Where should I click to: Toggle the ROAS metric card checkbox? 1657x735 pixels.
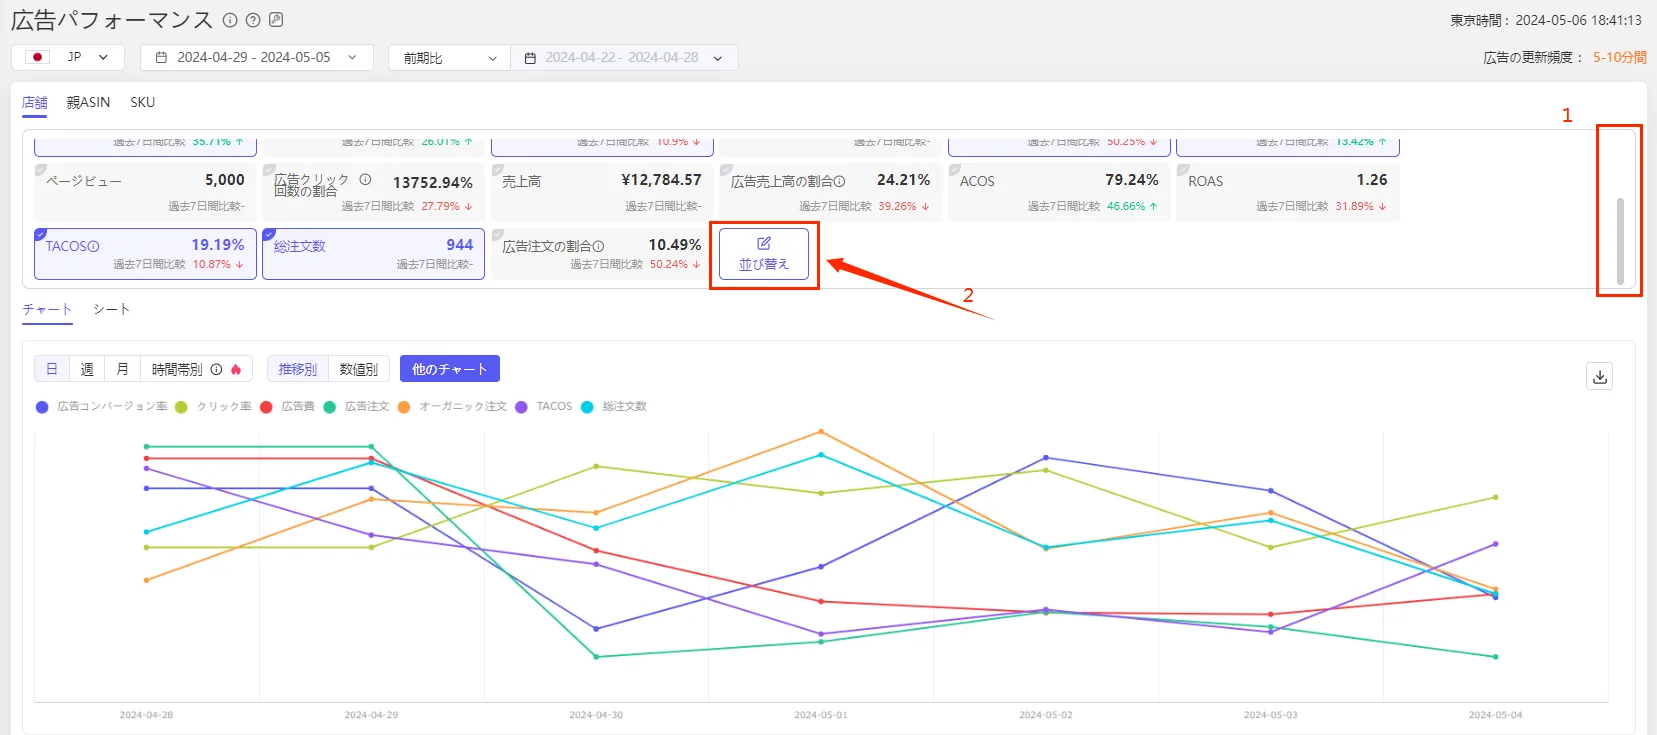point(1183,170)
